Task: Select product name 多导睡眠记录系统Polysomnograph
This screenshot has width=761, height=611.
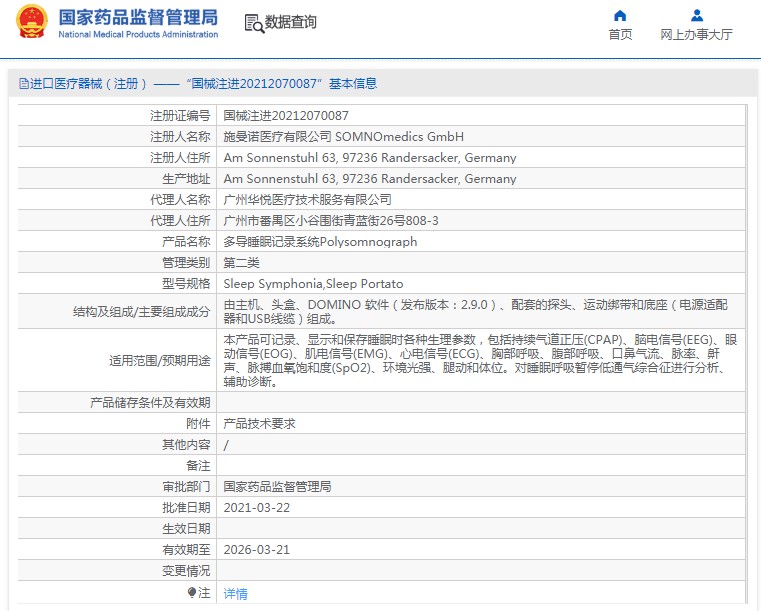Action: 320,242
